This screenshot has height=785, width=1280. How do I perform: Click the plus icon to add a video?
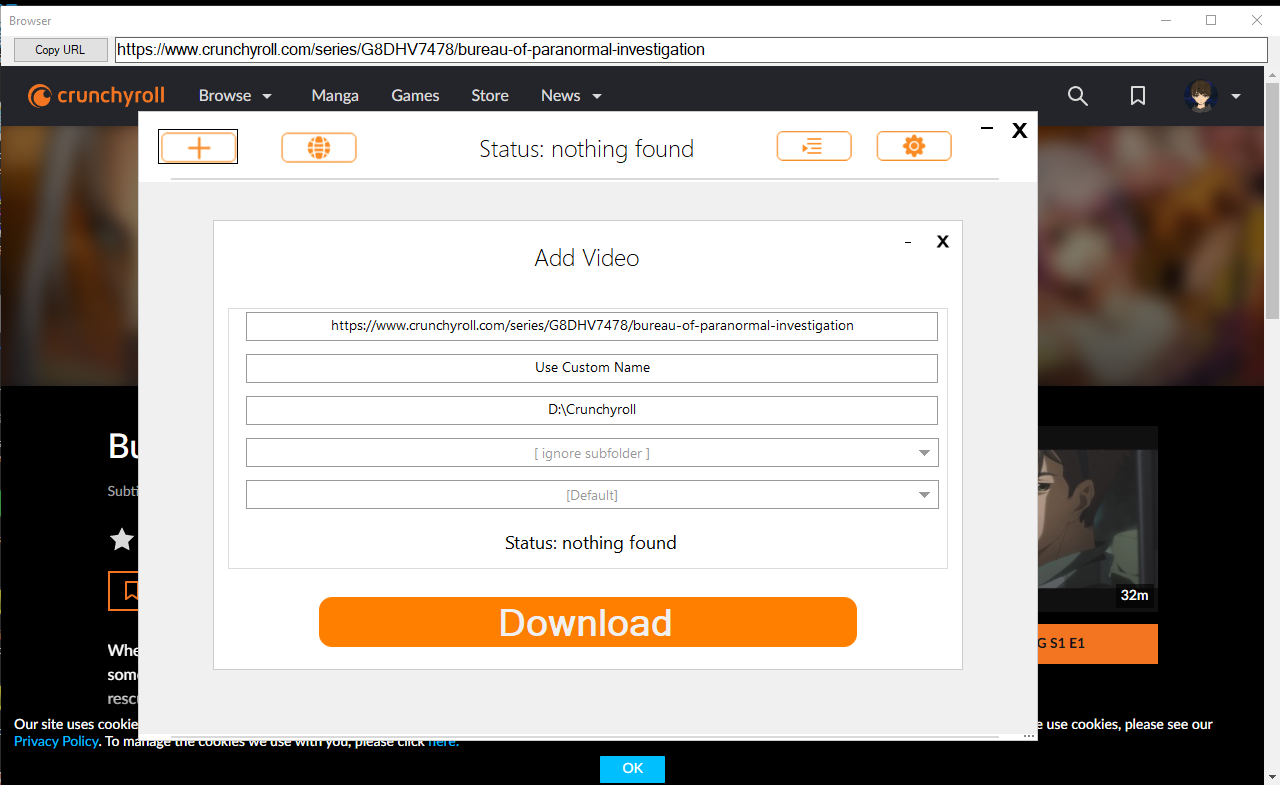[197, 146]
